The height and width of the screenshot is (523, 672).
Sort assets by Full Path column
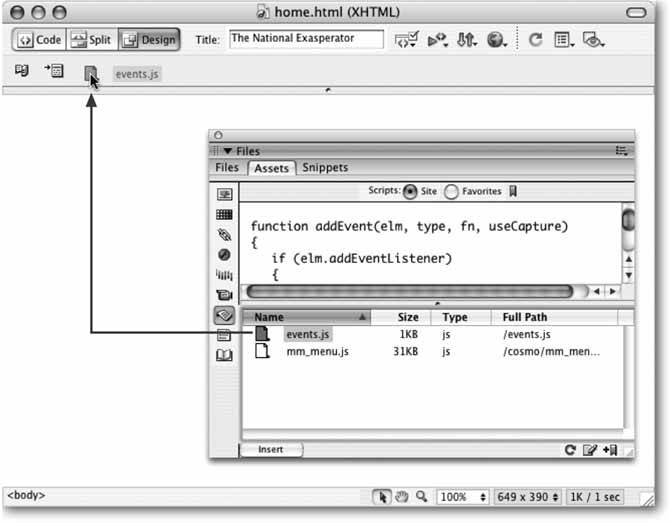[554, 317]
